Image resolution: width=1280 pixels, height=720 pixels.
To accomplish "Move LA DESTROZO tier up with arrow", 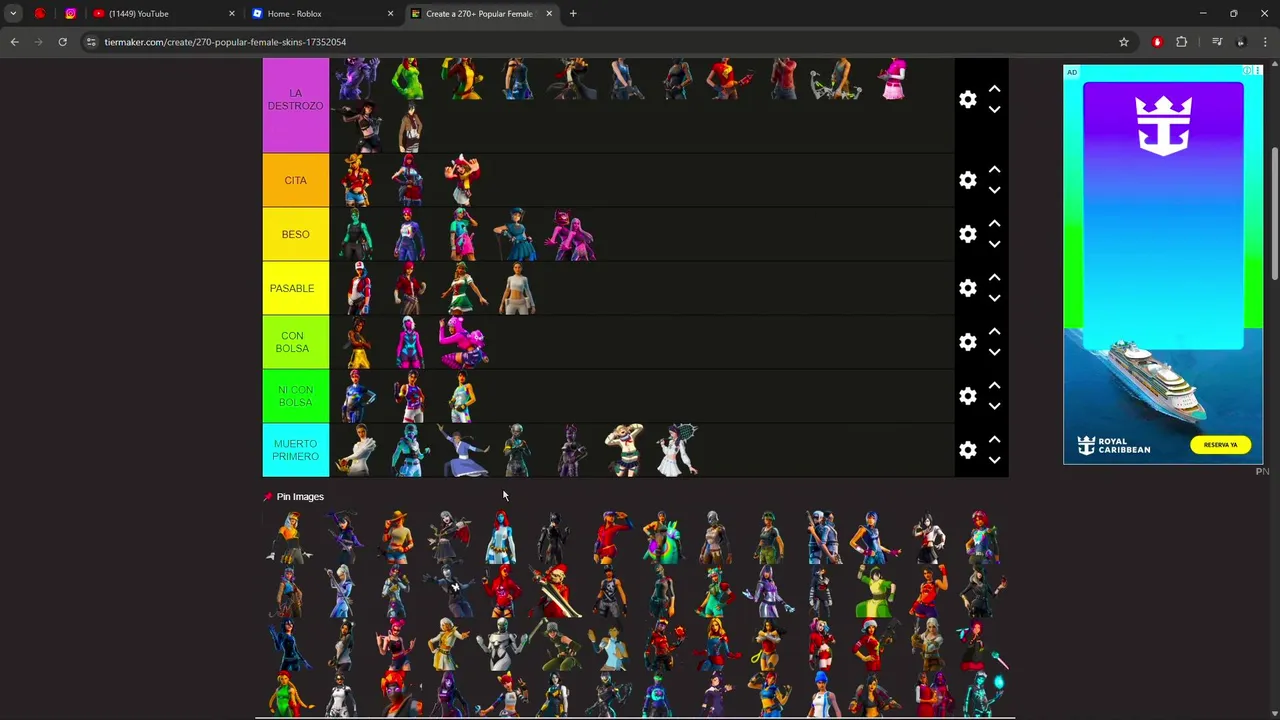I will point(994,89).
